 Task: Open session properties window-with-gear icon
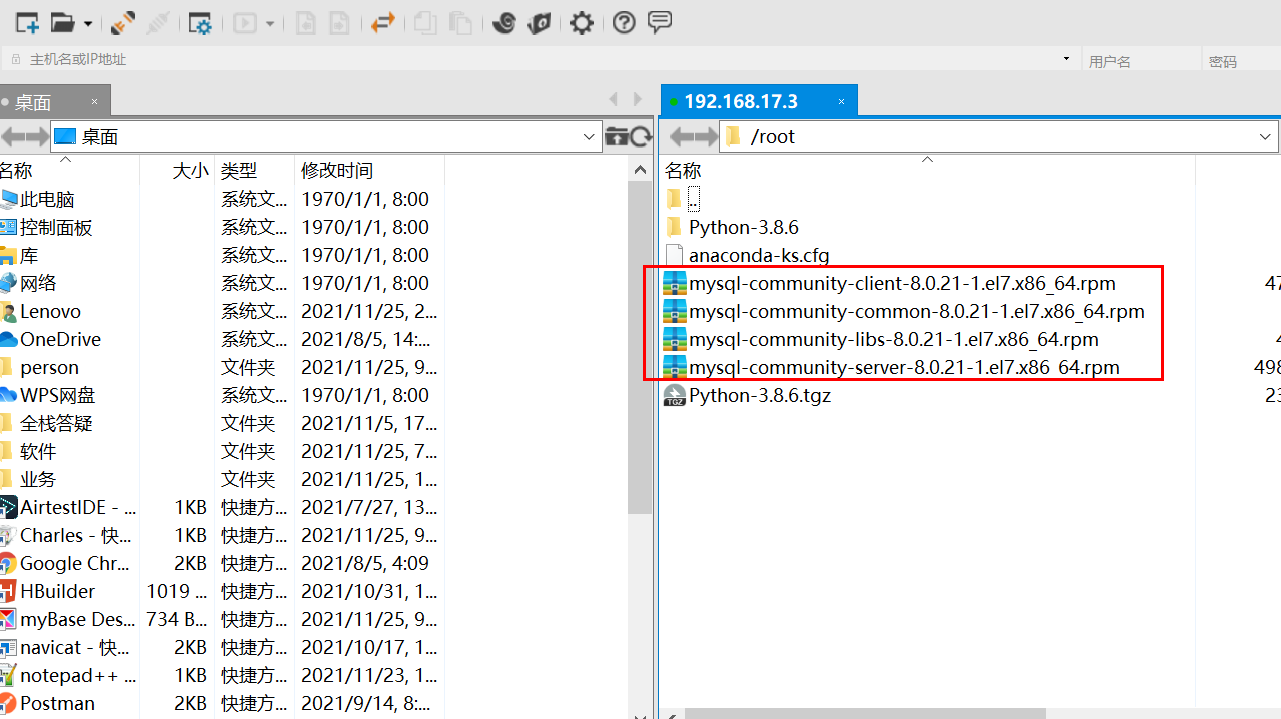coord(200,22)
